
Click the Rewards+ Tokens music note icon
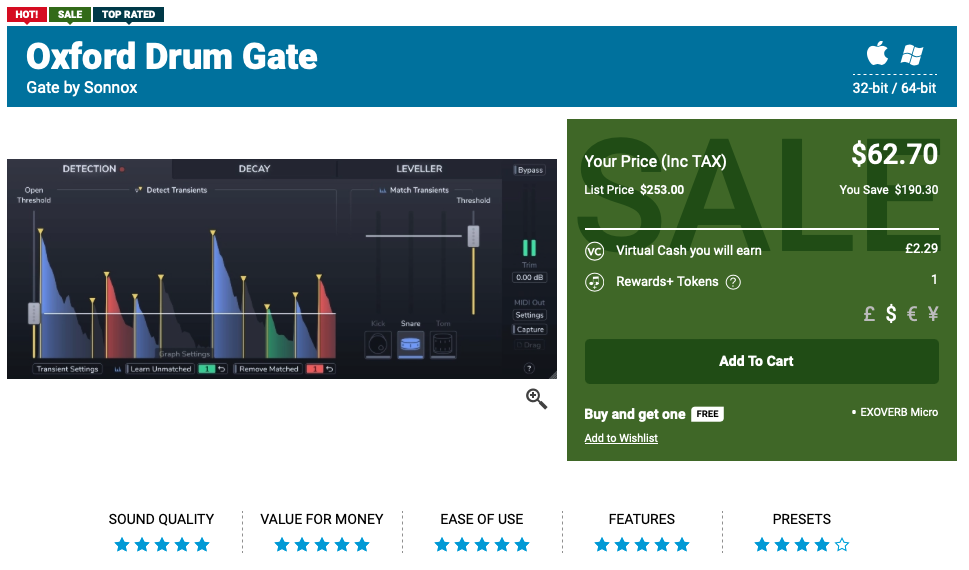pos(594,282)
